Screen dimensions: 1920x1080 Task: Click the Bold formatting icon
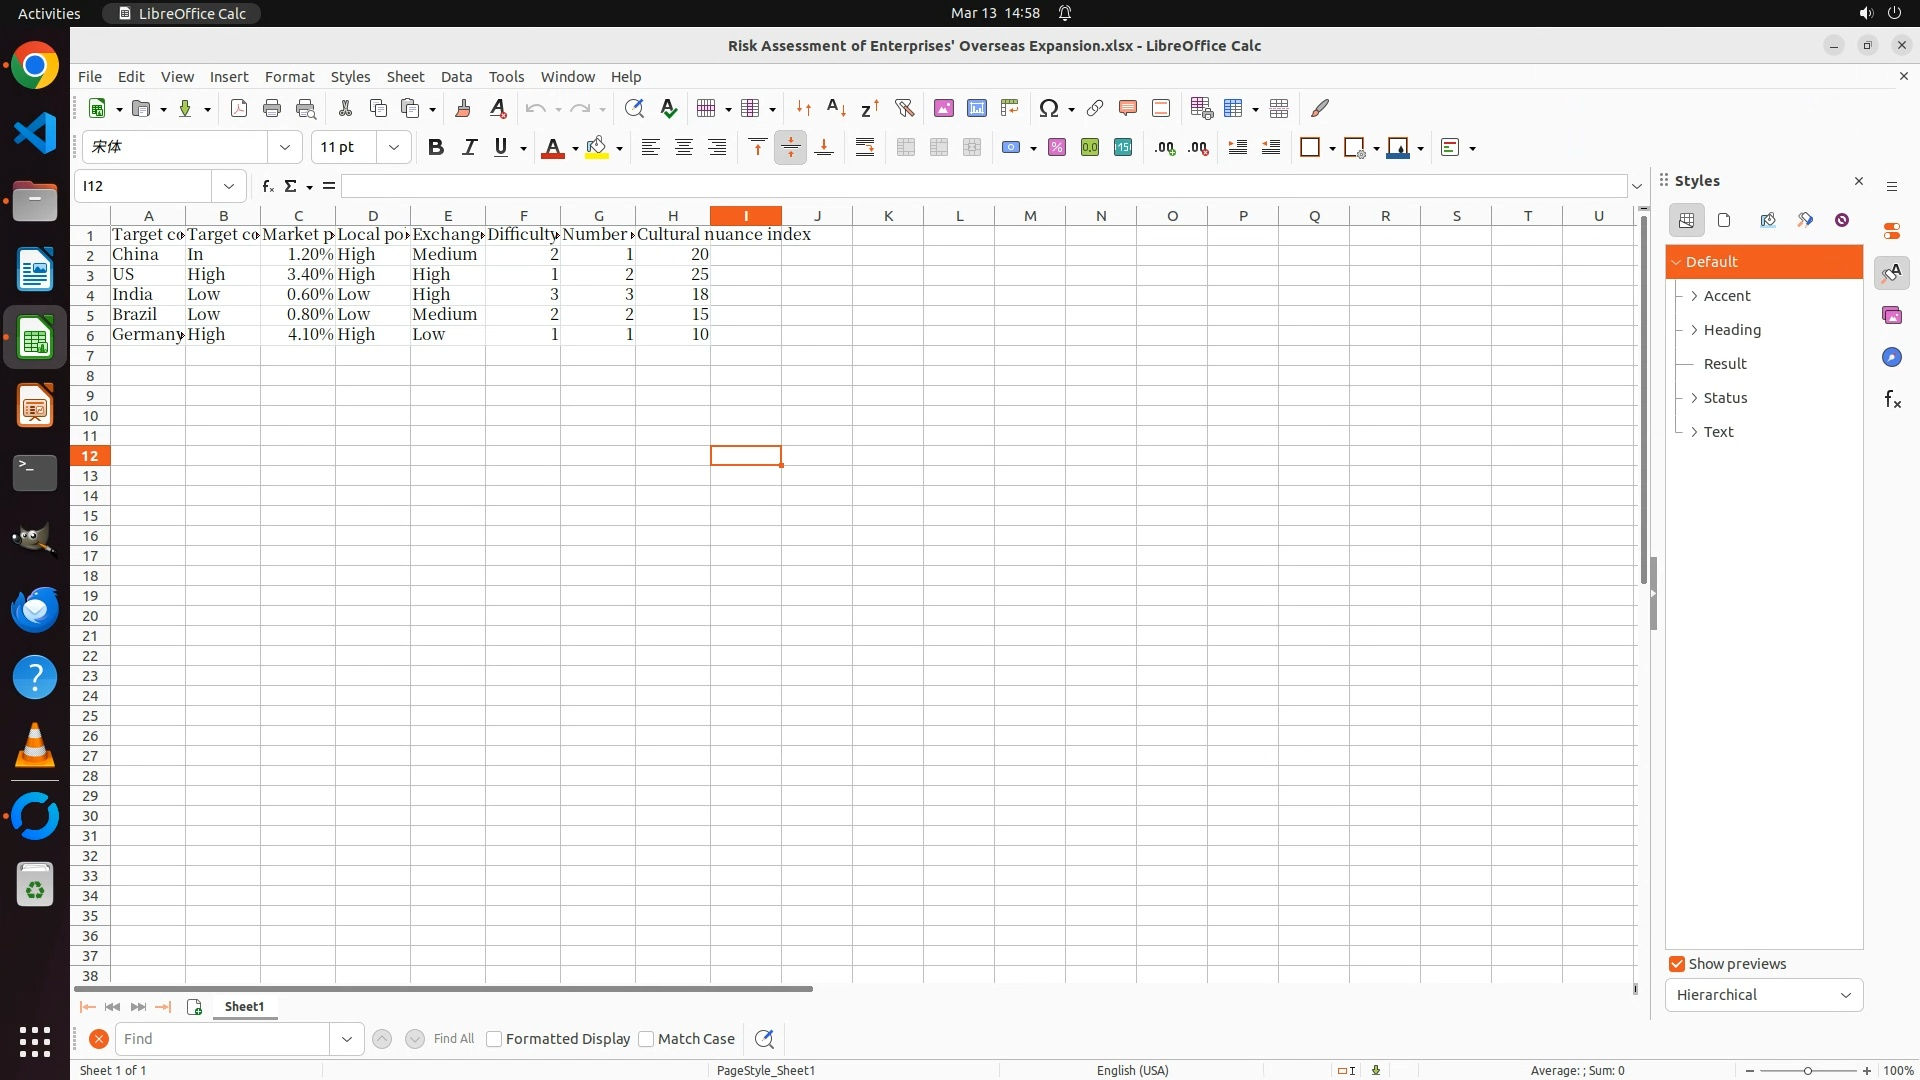click(435, 148)
